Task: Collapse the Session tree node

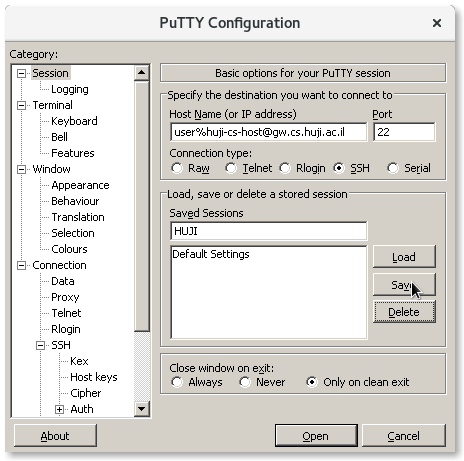Action: (x=21, y=73)
